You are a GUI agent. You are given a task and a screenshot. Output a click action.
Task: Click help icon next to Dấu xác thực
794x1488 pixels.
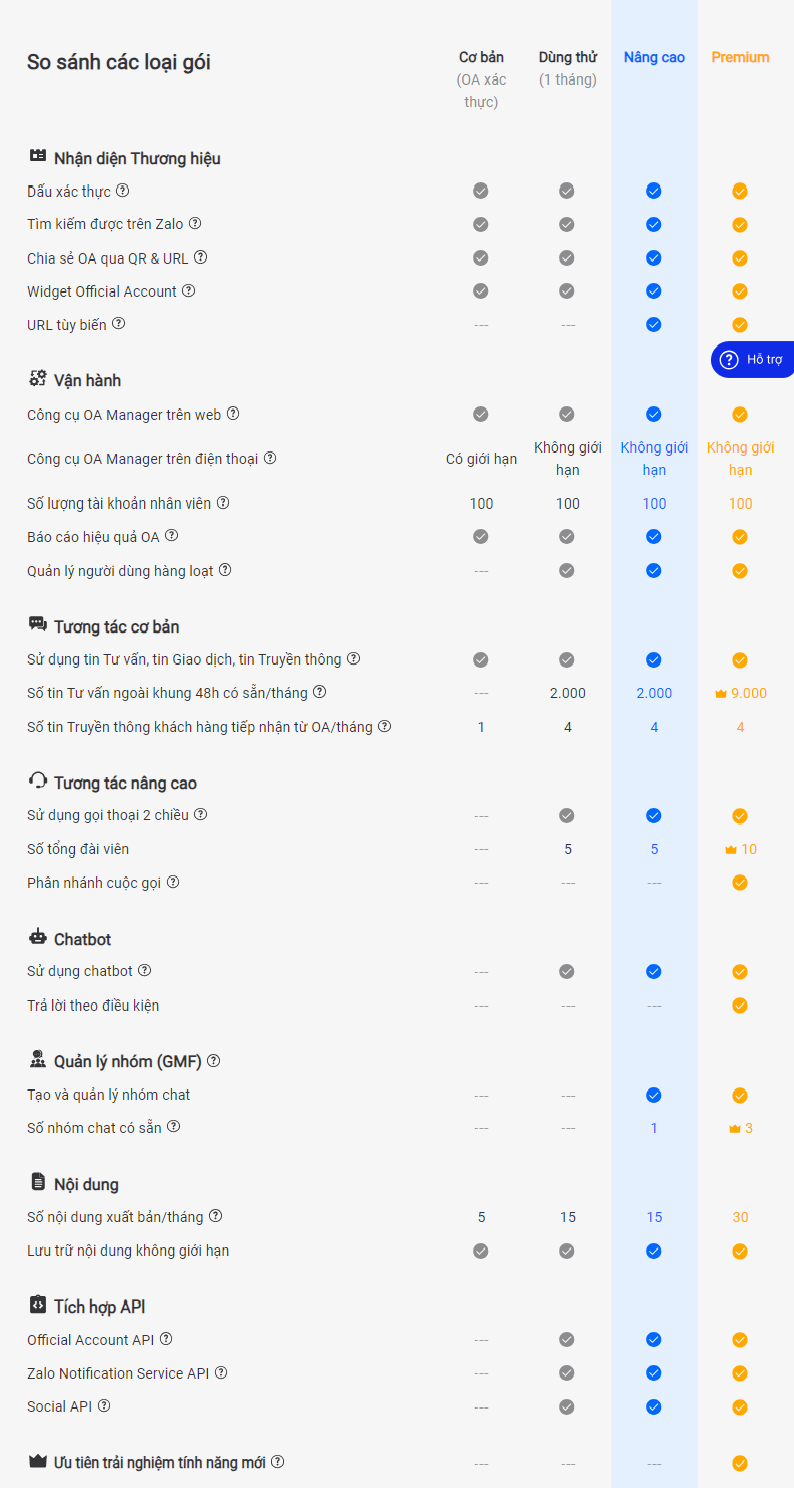point(123,190)
